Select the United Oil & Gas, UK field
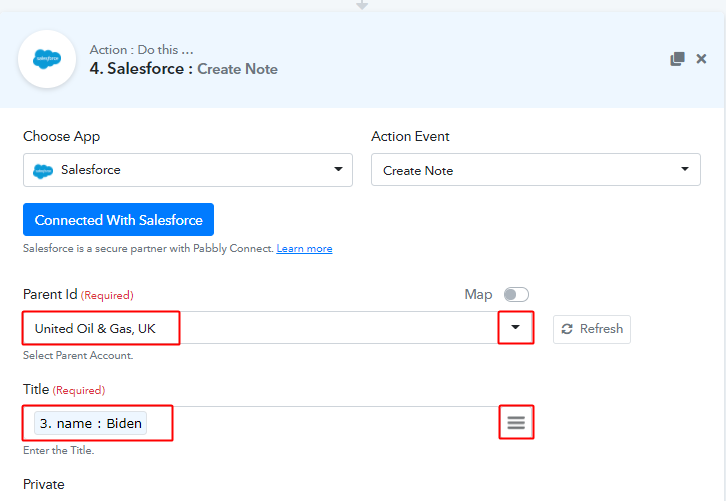Viewport: 726px width, 501px height. tap(278, 328)
